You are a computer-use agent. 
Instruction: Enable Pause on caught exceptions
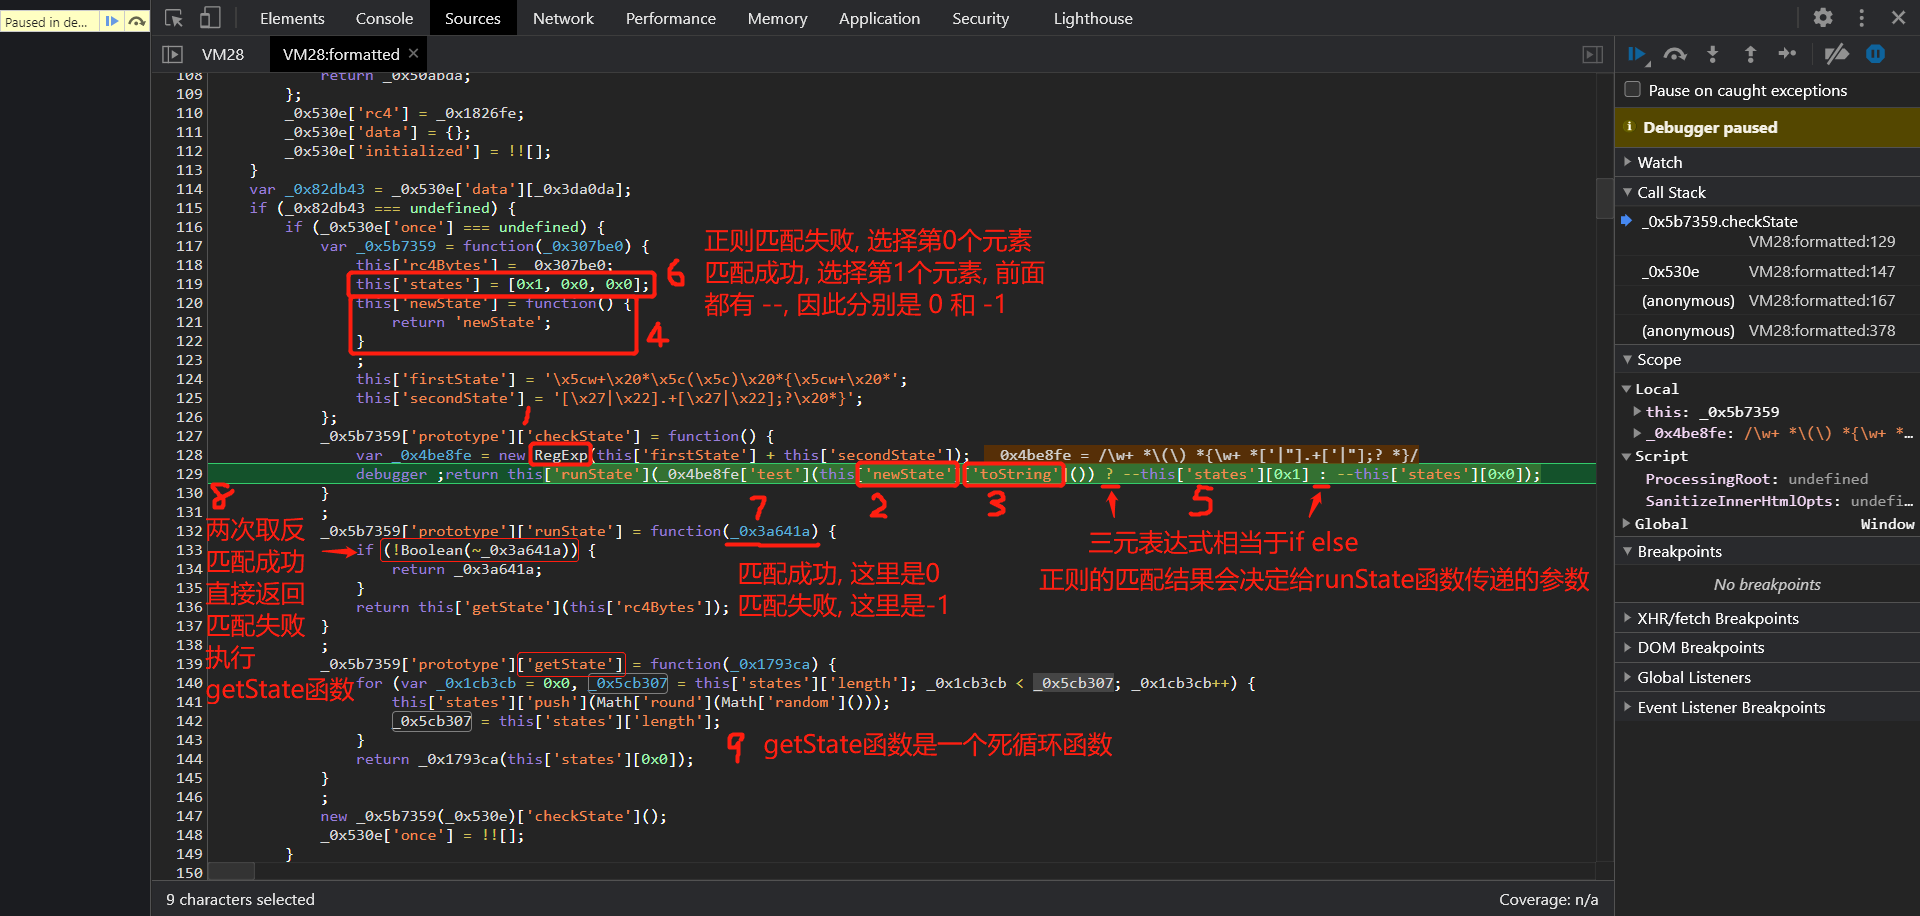(1631, 90)
